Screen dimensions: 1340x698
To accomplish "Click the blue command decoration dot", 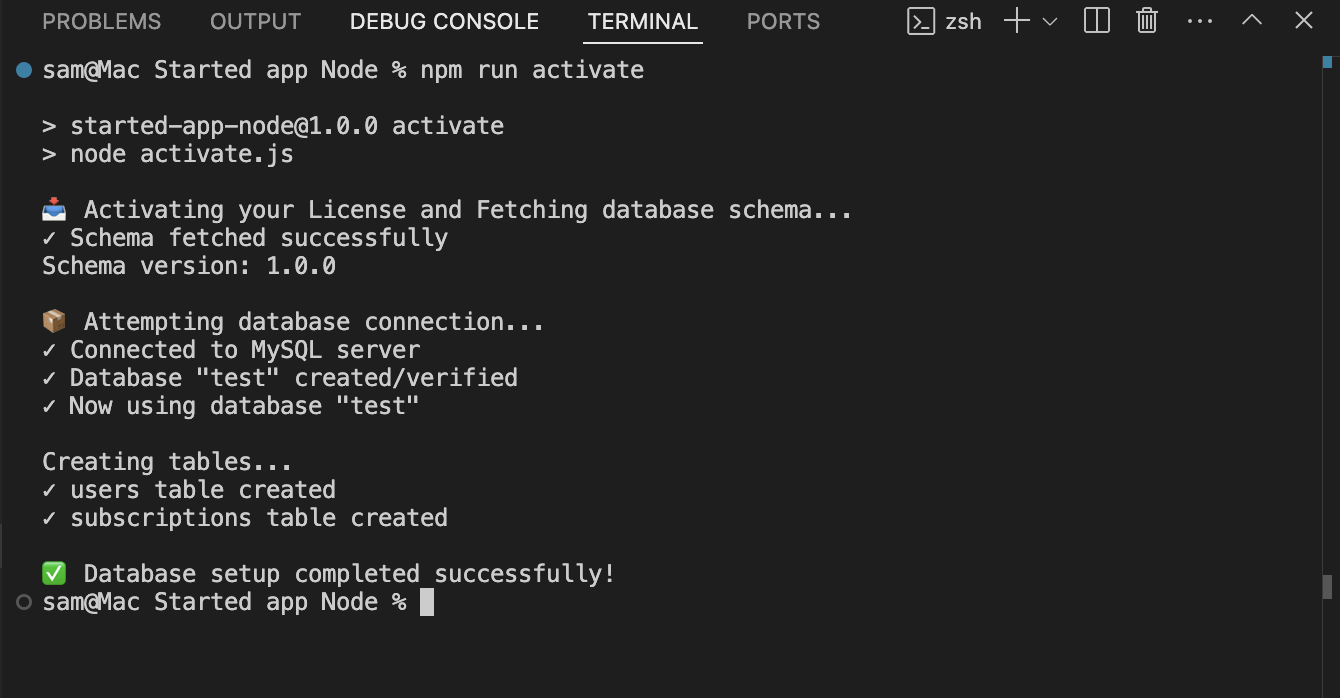I will coord(24,70).
